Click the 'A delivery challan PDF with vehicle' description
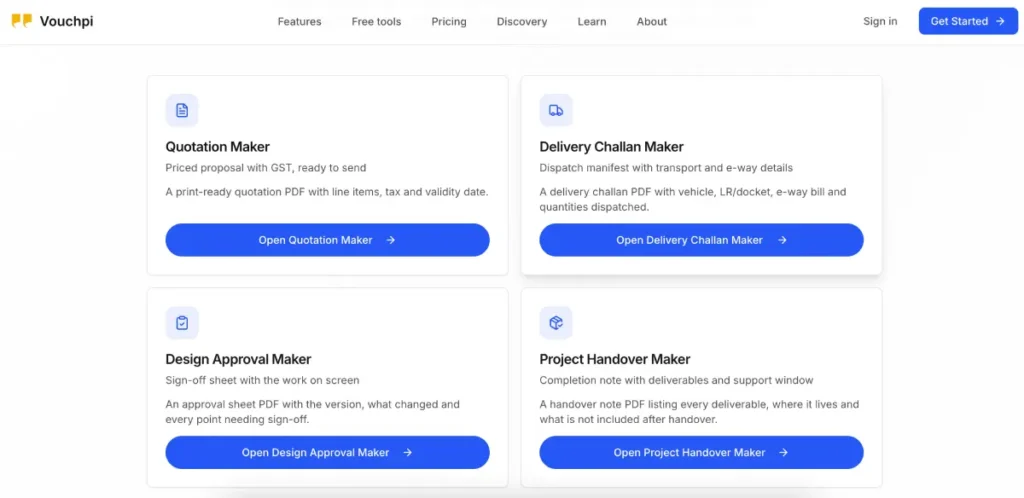1024x498 pixels. pos(693,200)
